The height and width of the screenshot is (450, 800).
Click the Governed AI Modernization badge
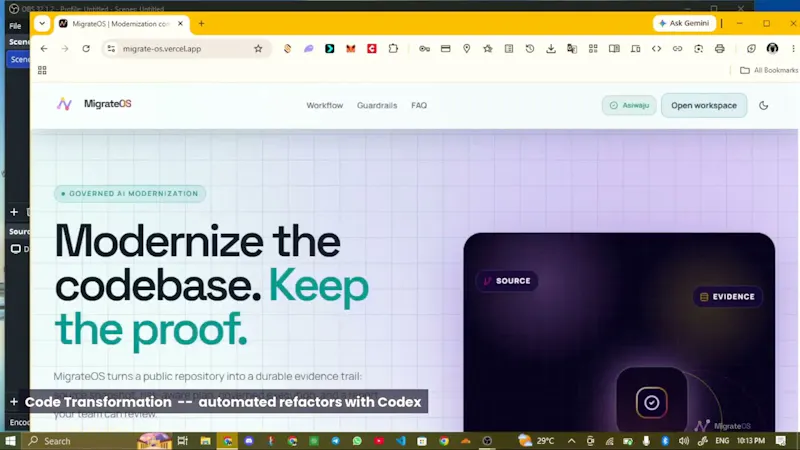130,193
